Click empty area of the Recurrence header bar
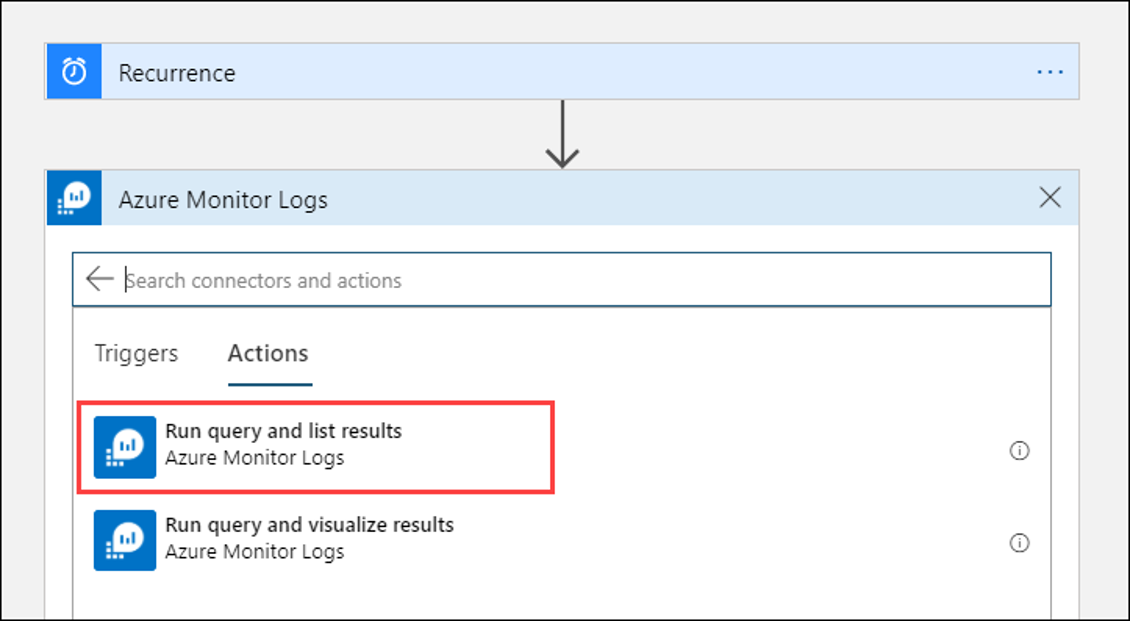The width and height of the screenshot is (1130, 621). (x=634, y=72)
